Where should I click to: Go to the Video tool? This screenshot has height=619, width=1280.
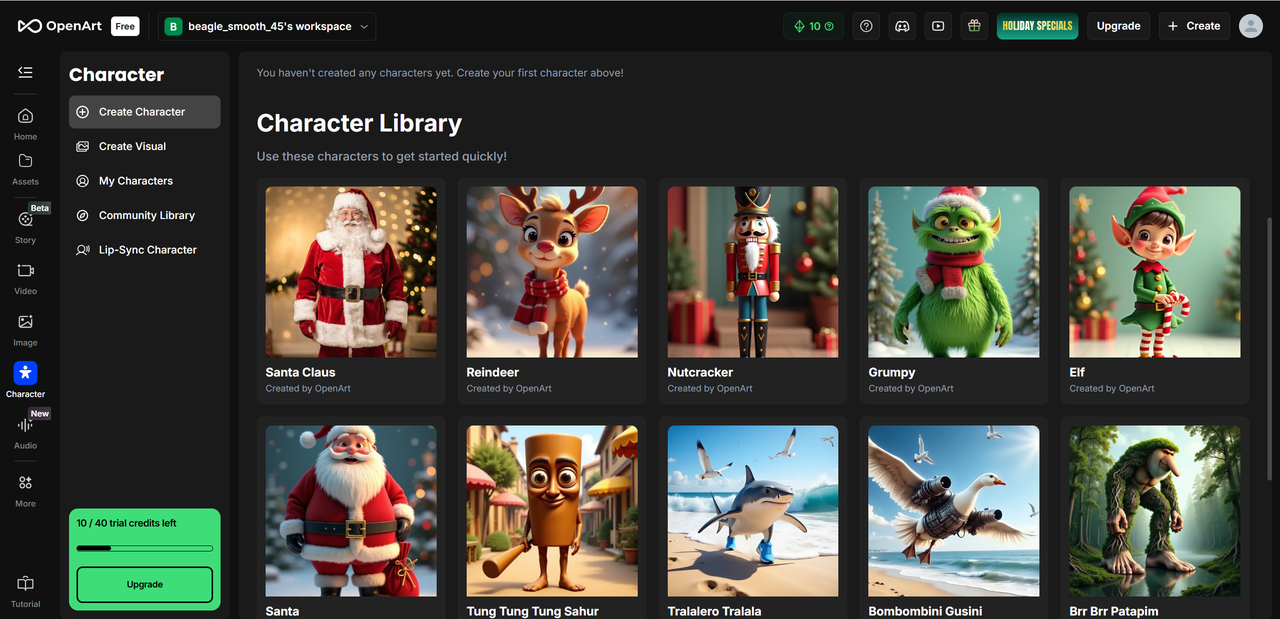(25, 271)
